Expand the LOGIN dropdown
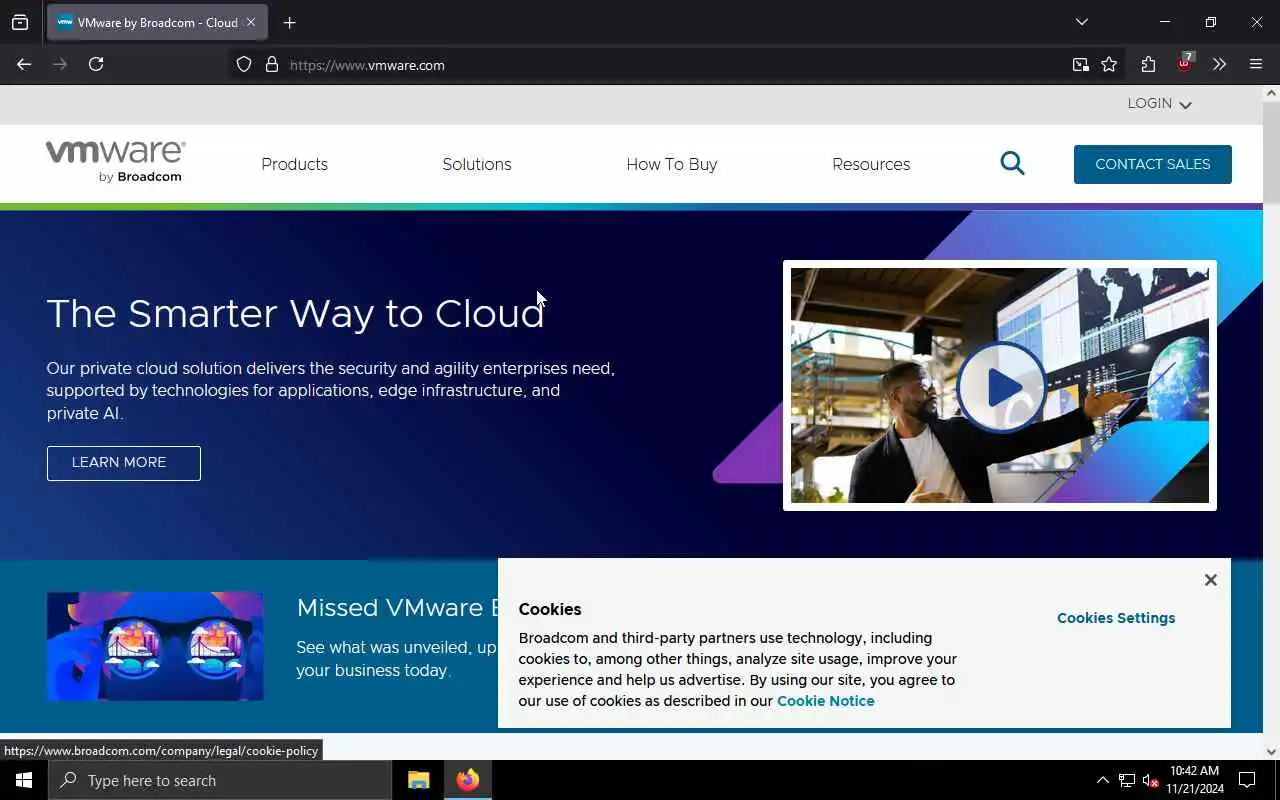Screen dimensions: 1280x800 (1159, 104)
